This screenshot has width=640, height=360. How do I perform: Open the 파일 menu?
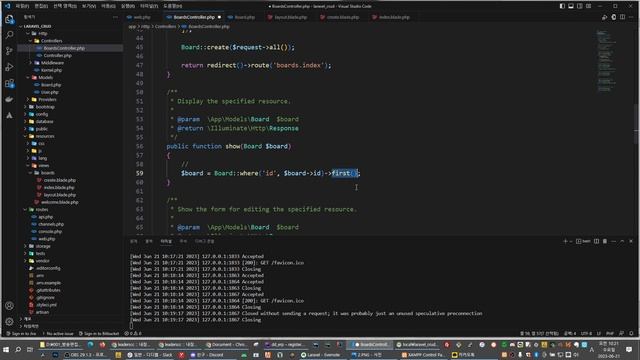pos(22,6)
